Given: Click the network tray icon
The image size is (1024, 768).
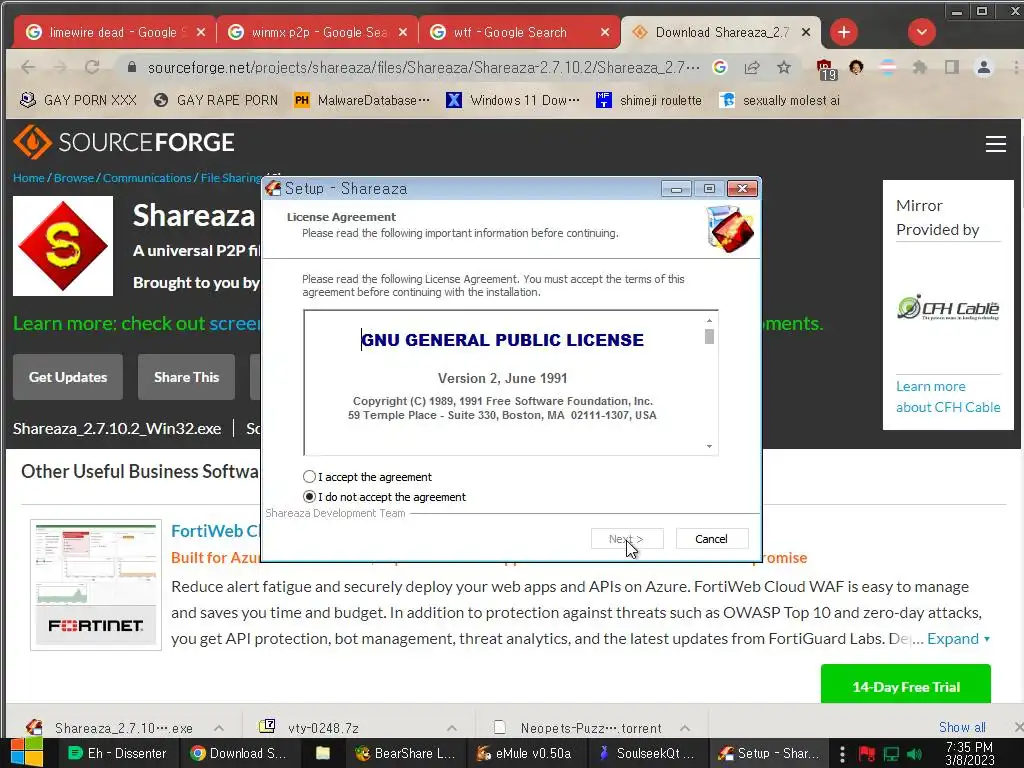Looking at the screenshot, I should tap(891, 754).
